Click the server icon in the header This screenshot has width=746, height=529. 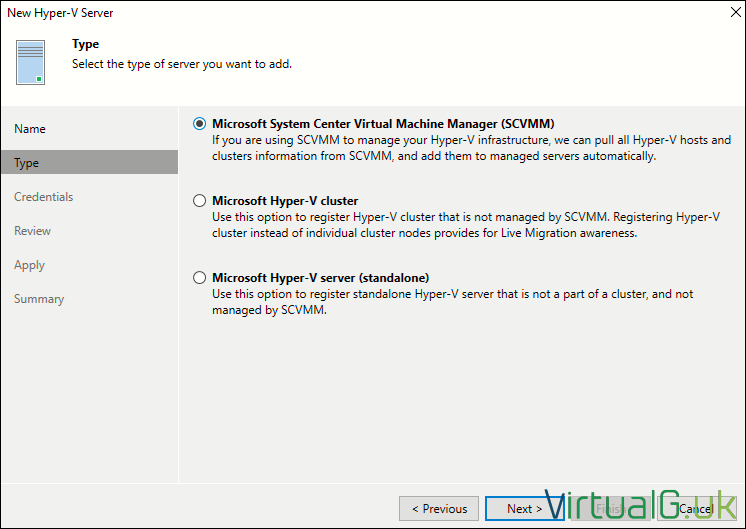click(x=30, y=62)
